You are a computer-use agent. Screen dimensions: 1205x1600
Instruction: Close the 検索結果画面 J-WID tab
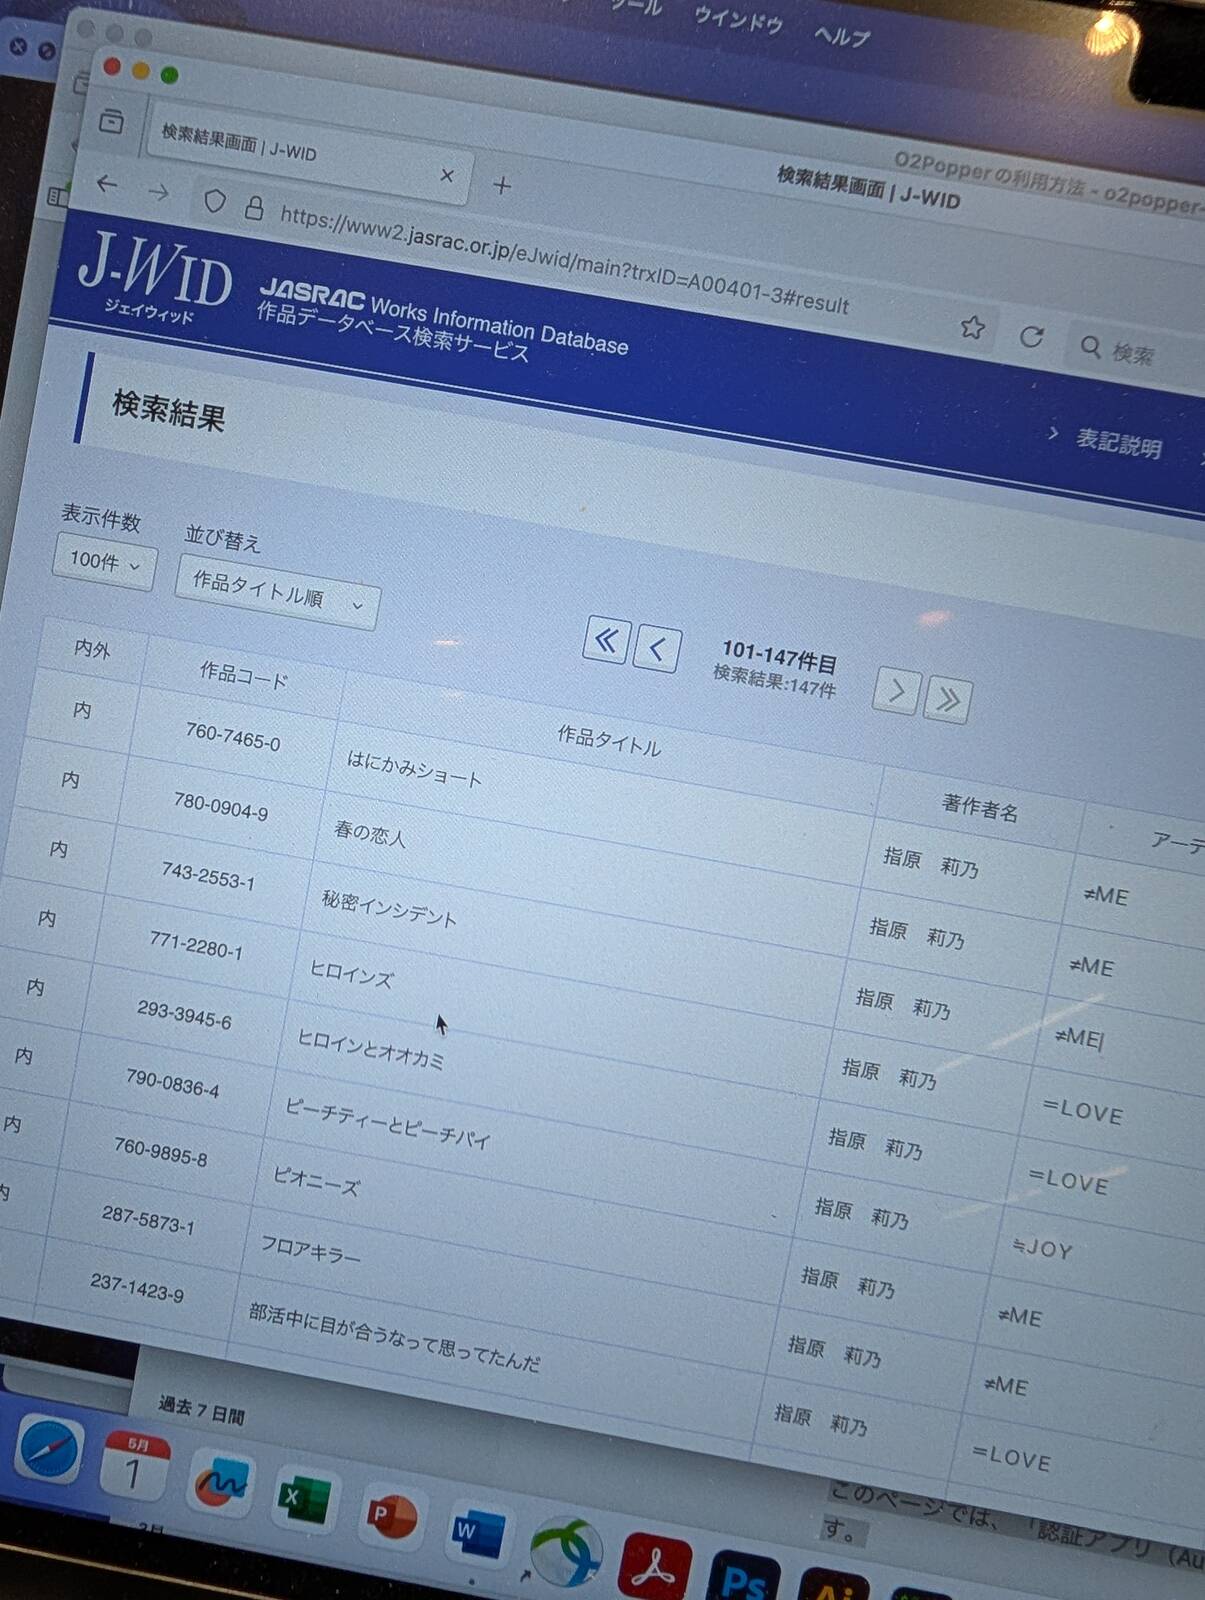tap(447, 175)
